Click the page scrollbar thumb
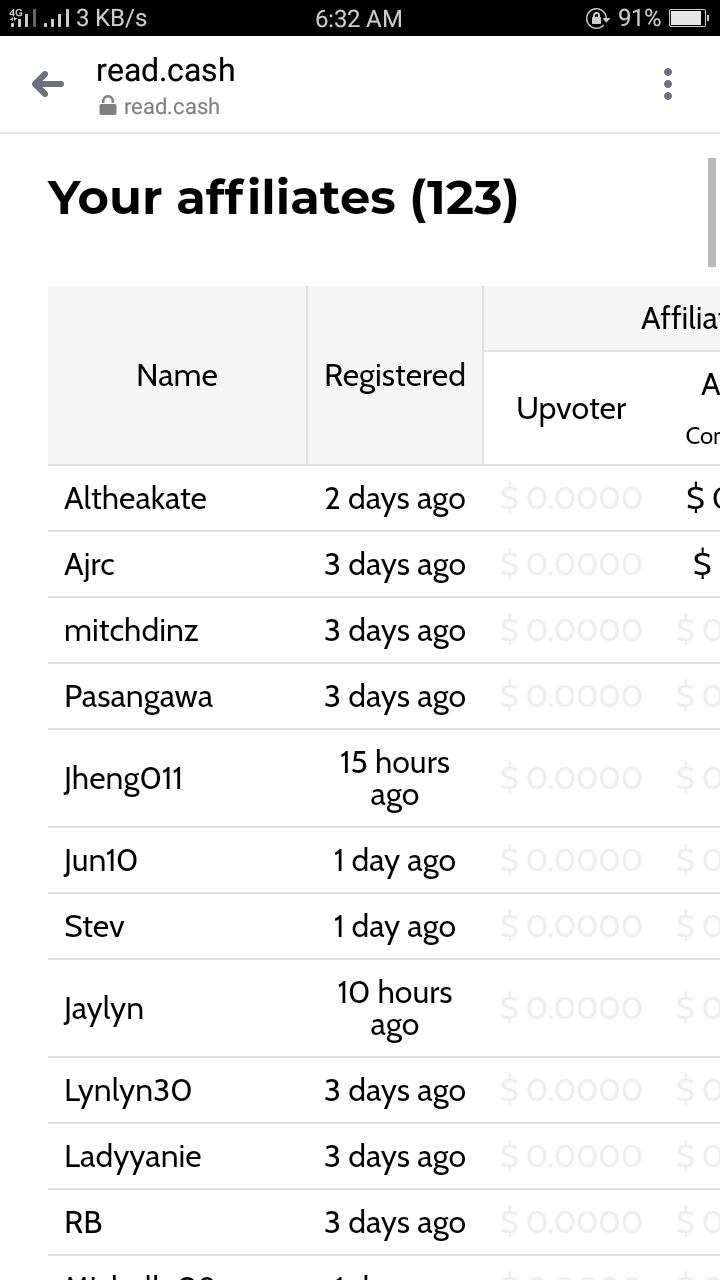 coord(713,212)
